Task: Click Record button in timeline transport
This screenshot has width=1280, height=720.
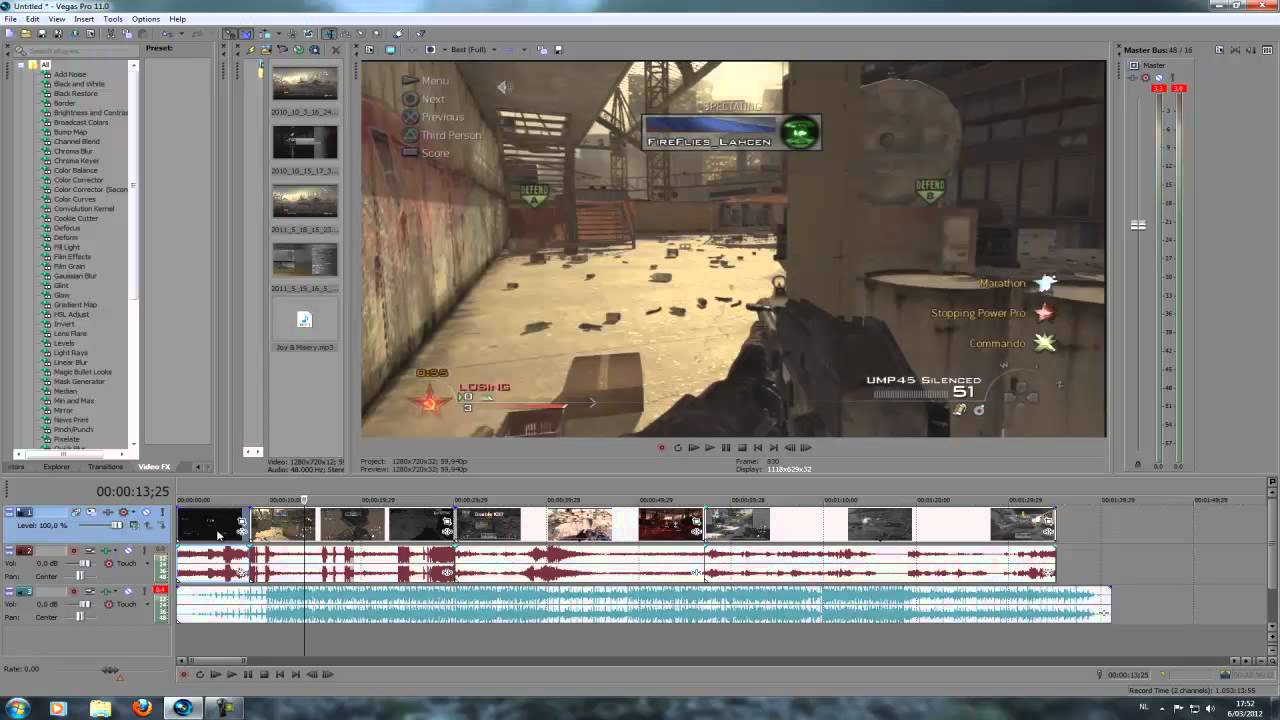Action: [184, 675]
